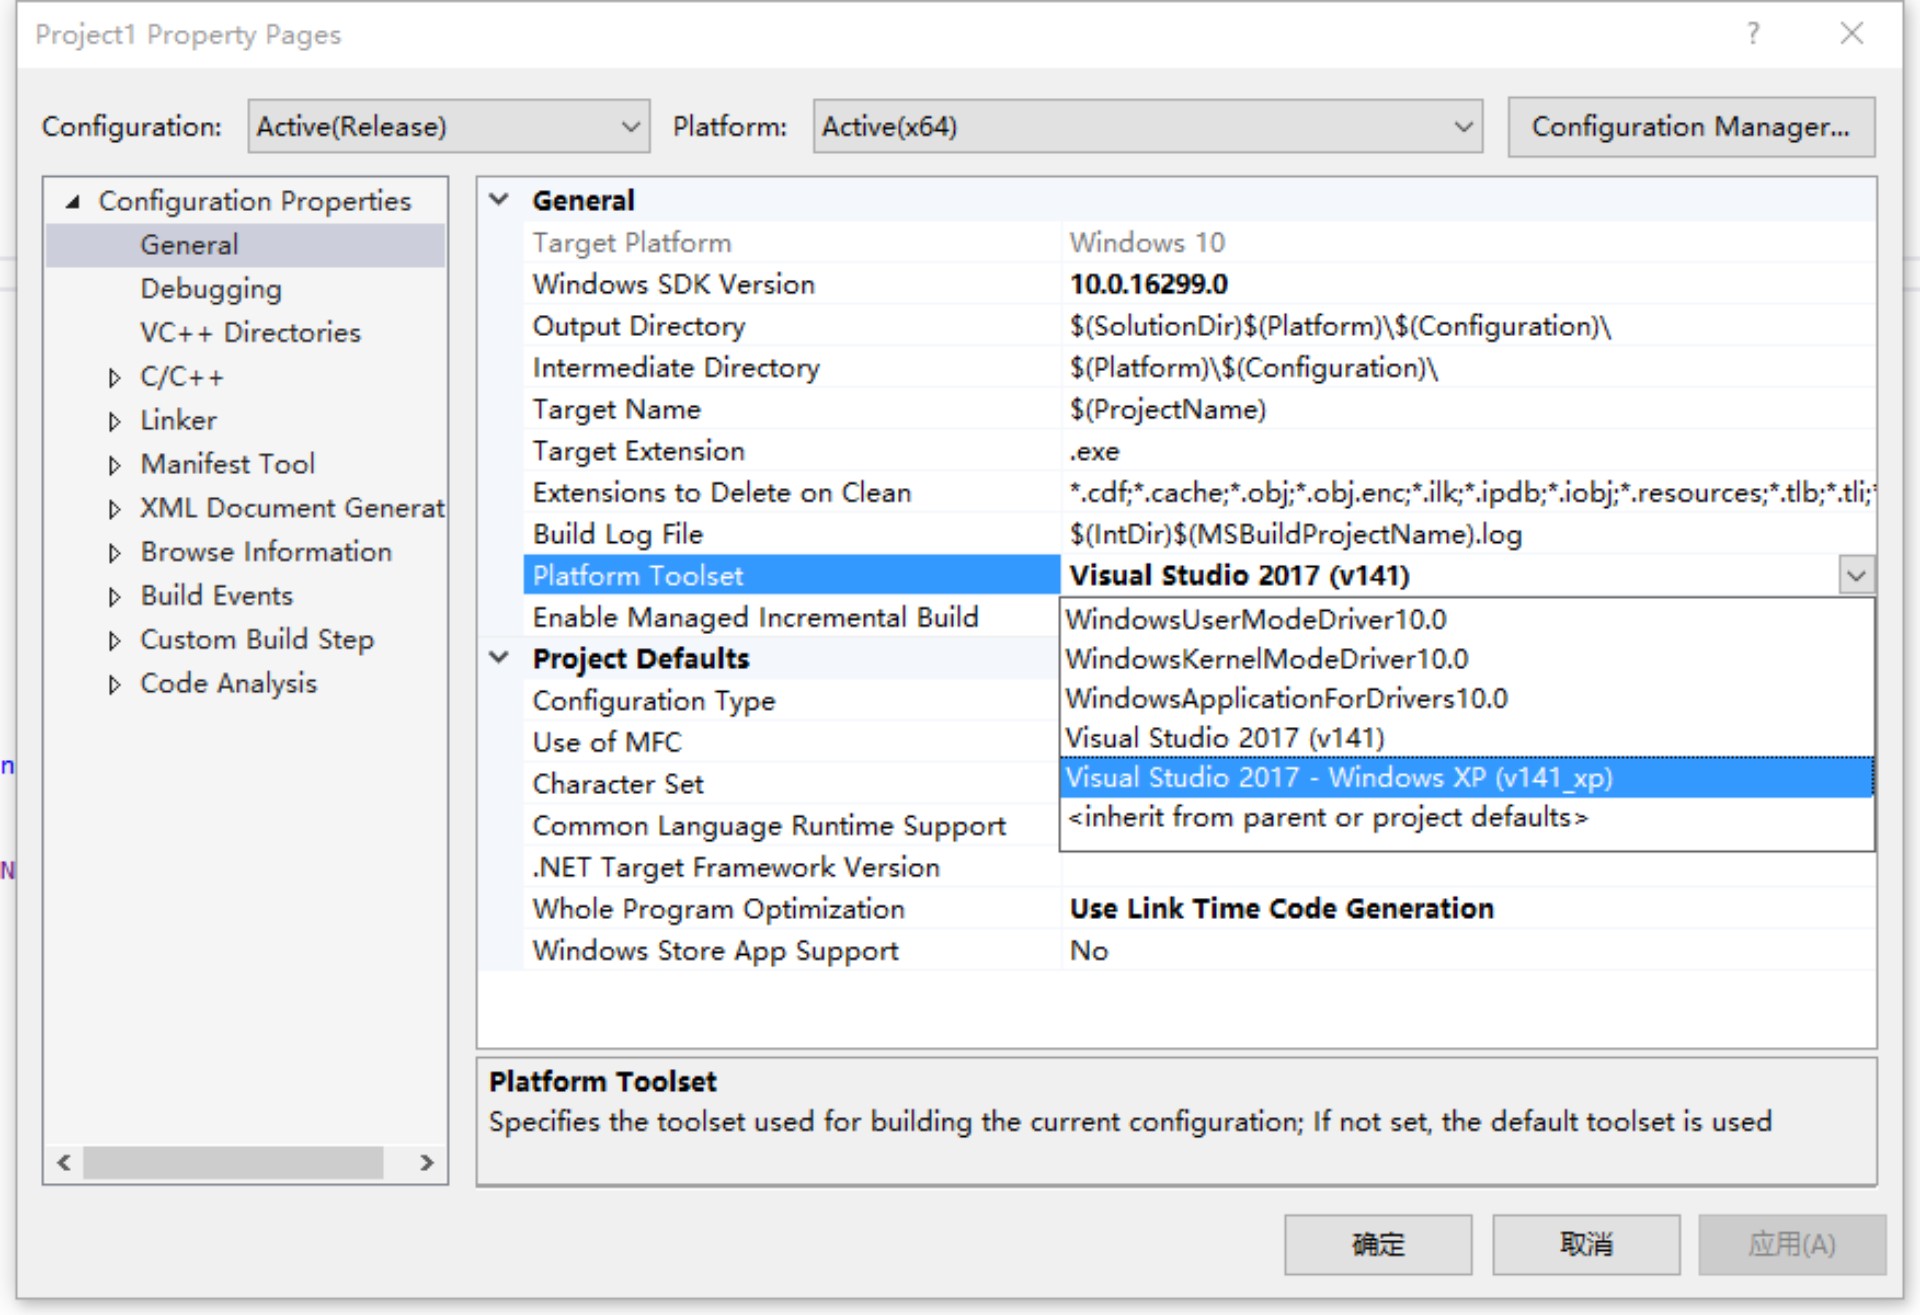Expand the C/C++ tree node arrow
The height and width of the screenshot is (1315, 1920).
coord(114,378)
